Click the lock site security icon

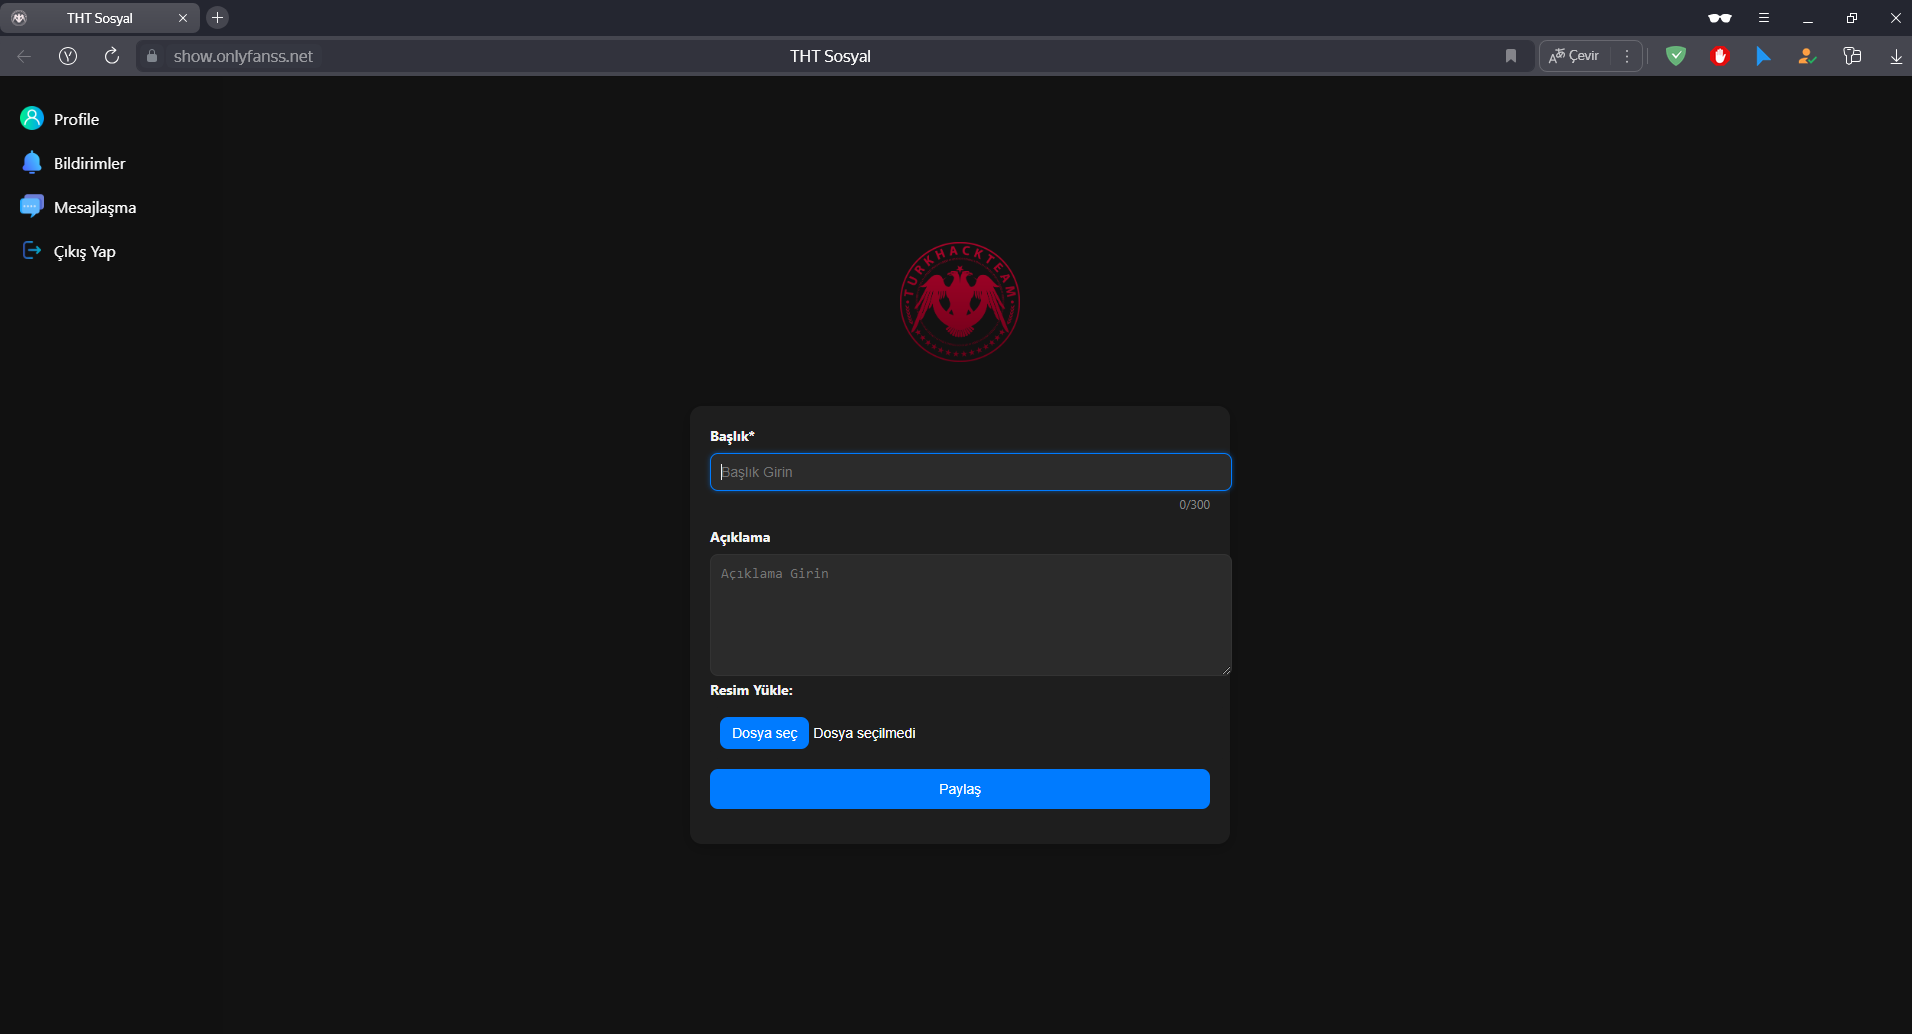coord(152,56)
